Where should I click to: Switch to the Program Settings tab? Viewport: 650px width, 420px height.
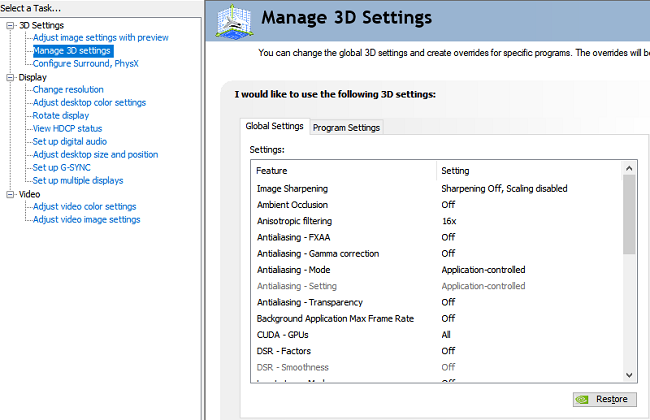(345, 127)
